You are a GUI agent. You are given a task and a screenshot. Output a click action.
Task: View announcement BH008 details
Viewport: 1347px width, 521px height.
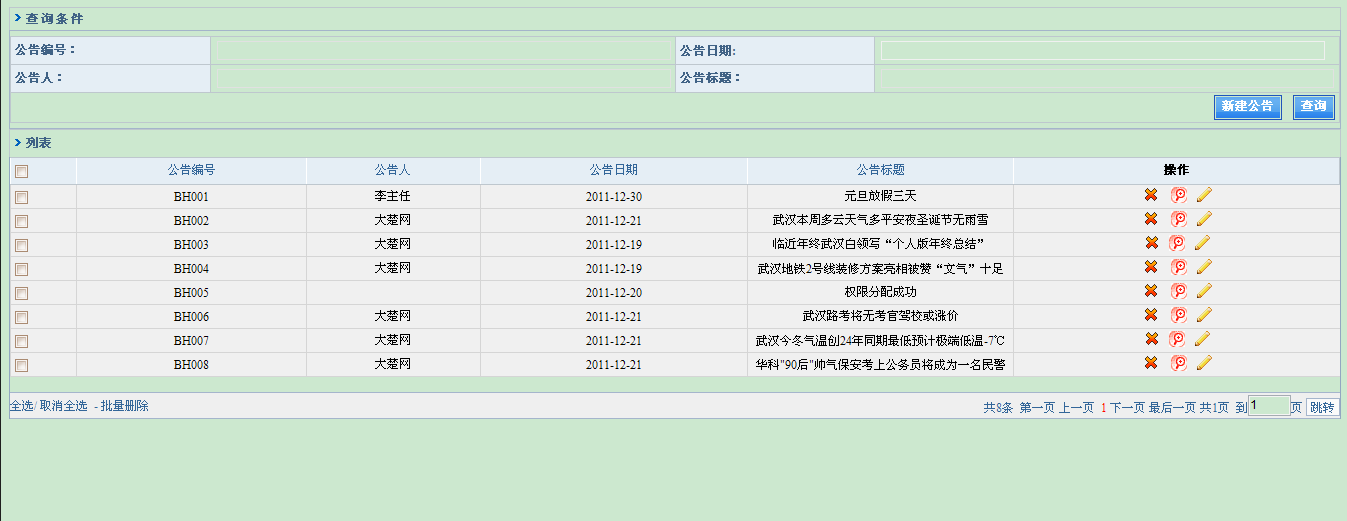(1179, 363)
